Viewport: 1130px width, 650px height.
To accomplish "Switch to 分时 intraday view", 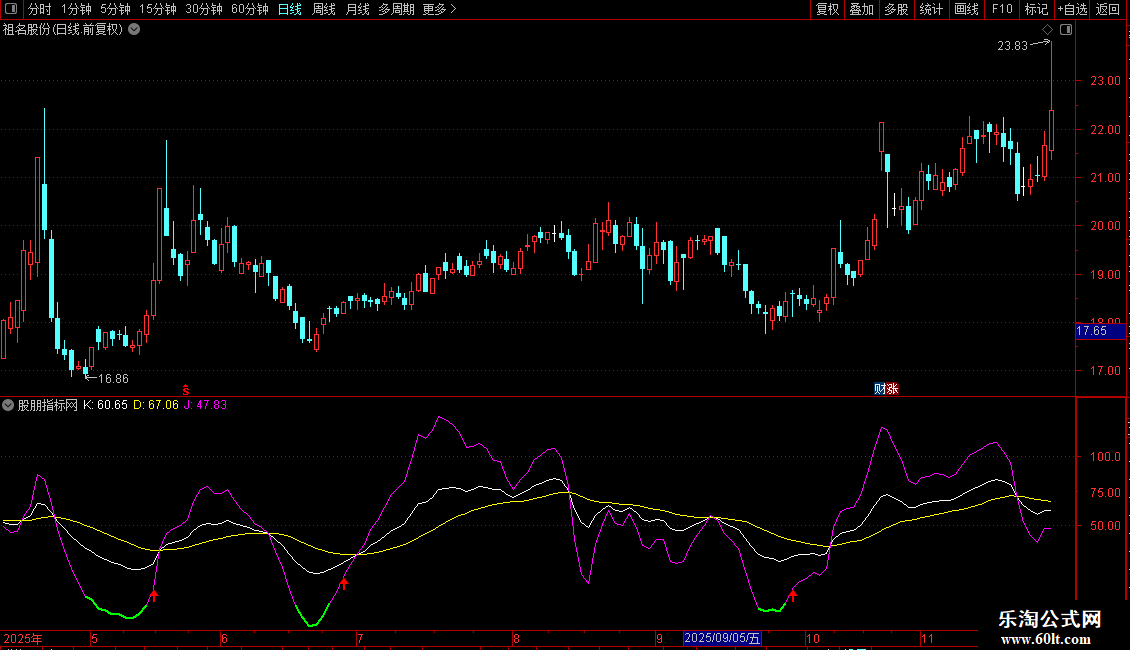I will click(x=39, y=9).
